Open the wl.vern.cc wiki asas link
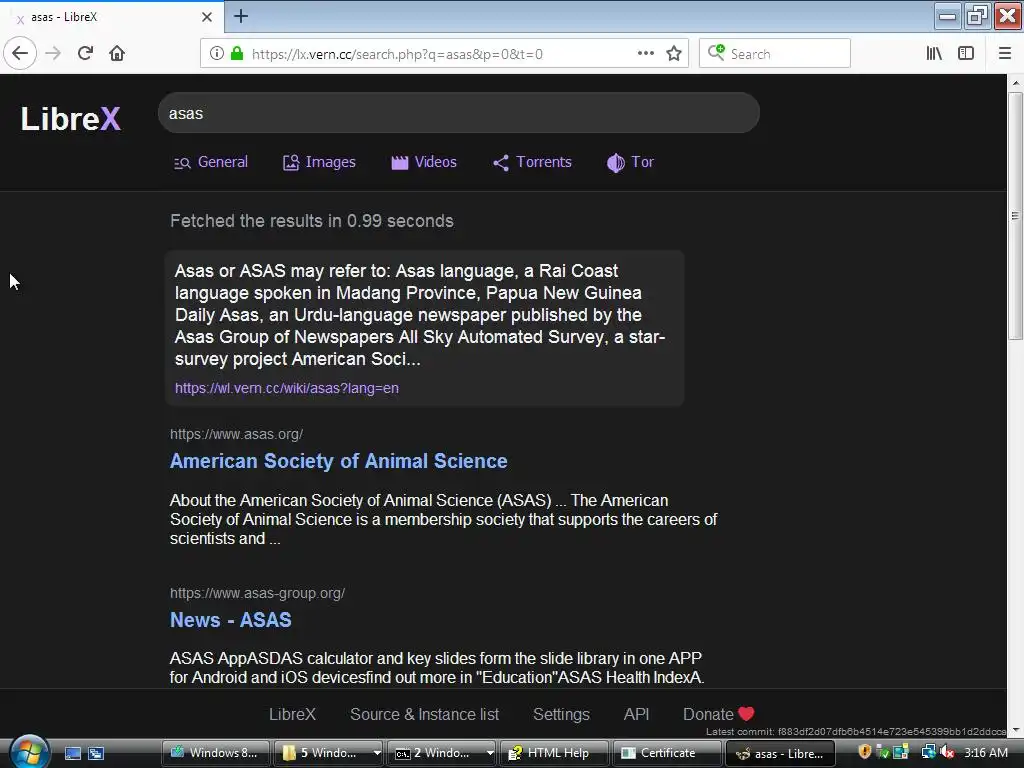 click(x=287, y=388)
